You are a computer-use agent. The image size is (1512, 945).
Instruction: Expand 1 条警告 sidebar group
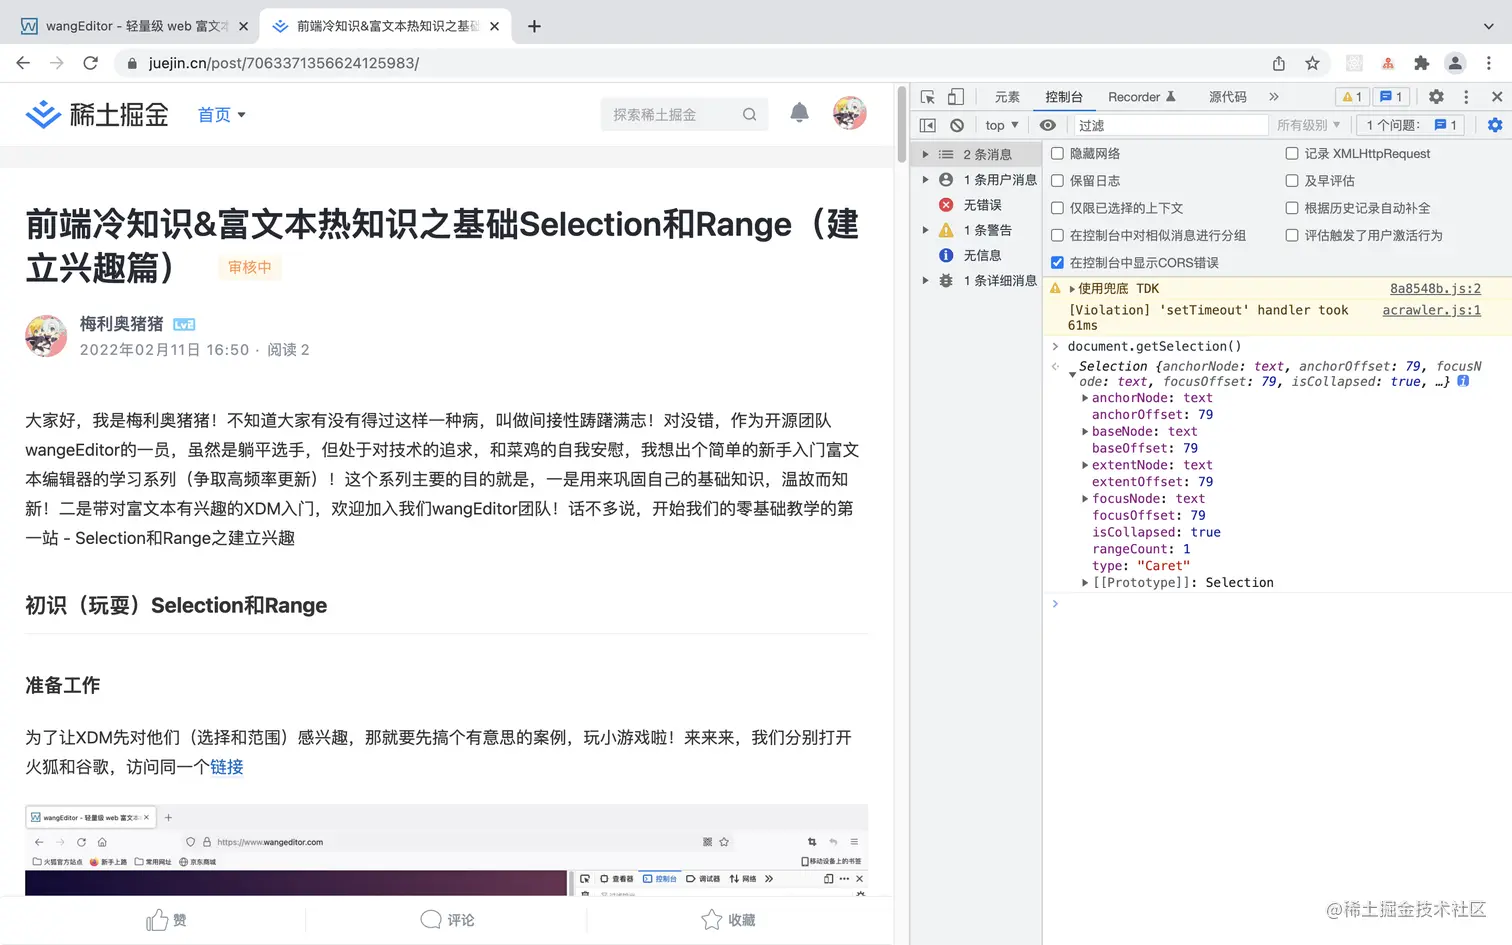pyautogui.click(x=925, y=230)
